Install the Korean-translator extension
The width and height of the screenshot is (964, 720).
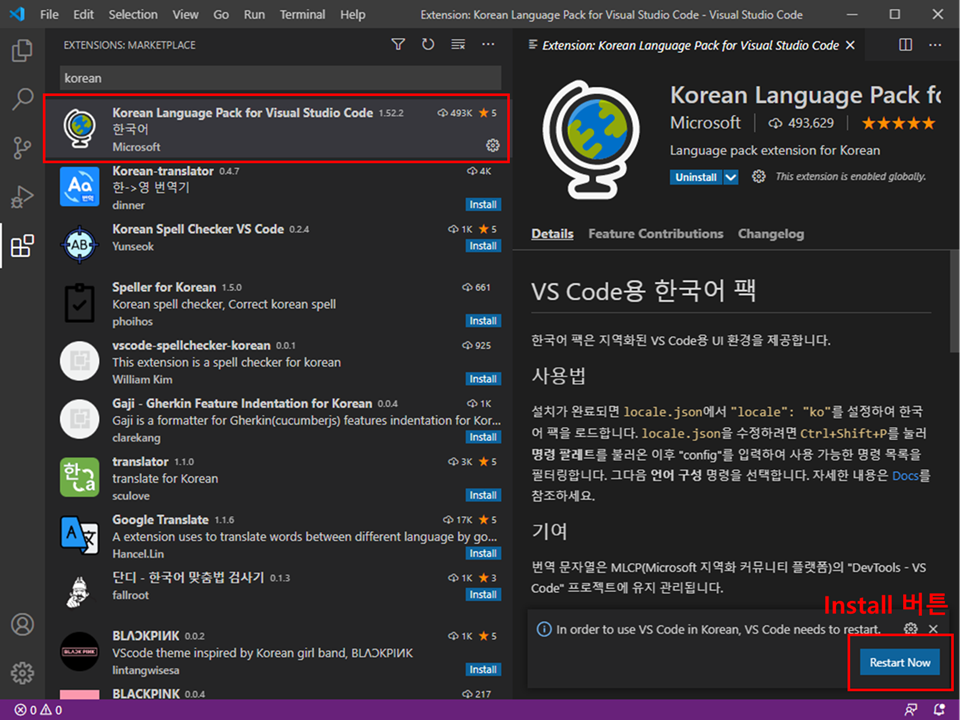pos(483,204)
